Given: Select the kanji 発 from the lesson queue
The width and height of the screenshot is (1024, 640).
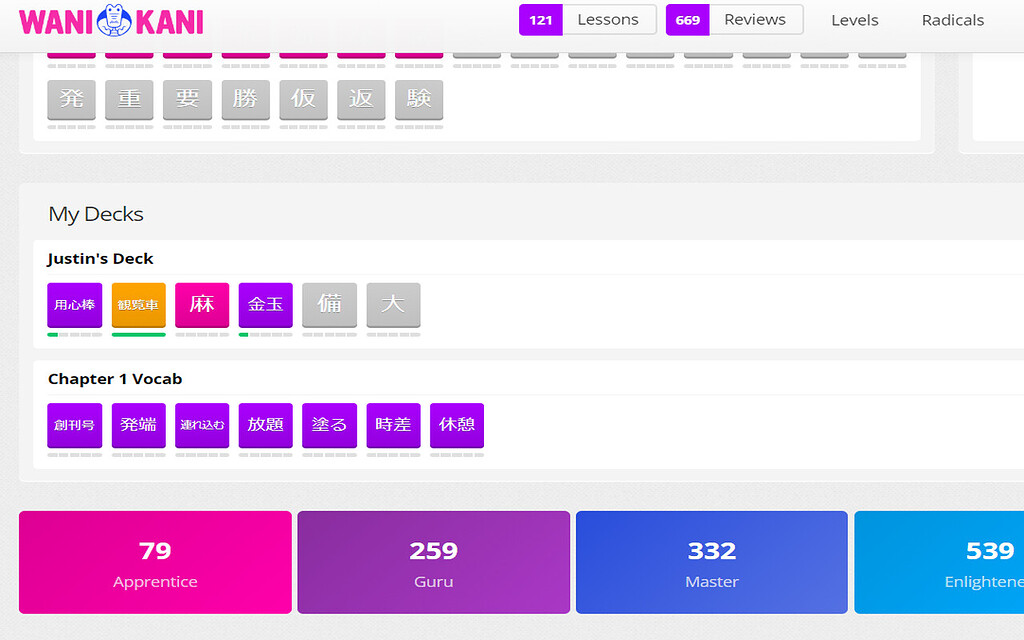Looking at the screenshot, I should coord(71,100).
